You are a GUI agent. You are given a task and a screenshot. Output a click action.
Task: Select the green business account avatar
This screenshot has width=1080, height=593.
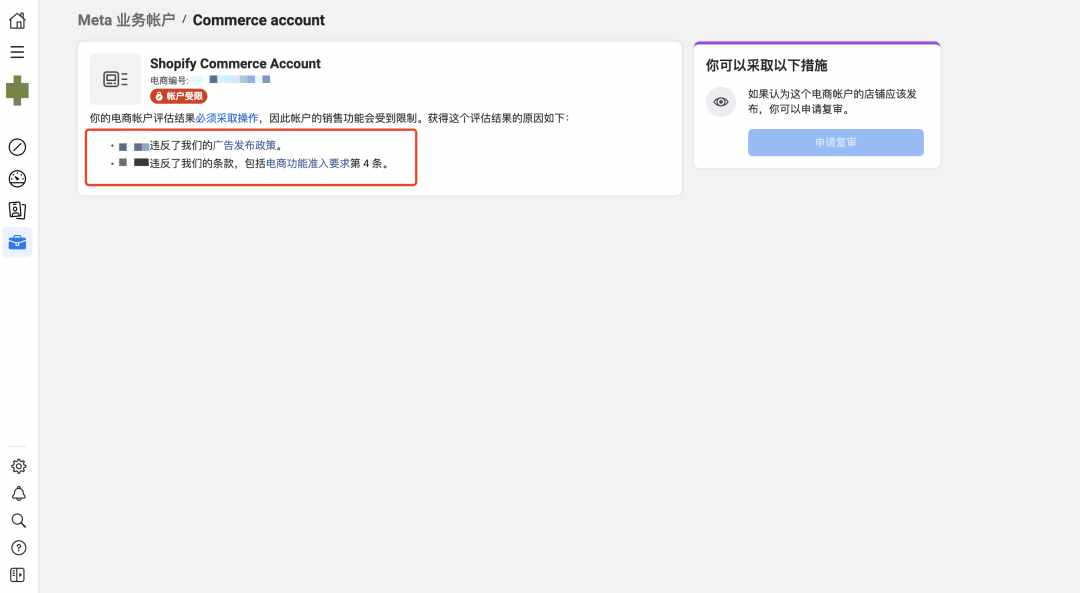pos(17,90)
